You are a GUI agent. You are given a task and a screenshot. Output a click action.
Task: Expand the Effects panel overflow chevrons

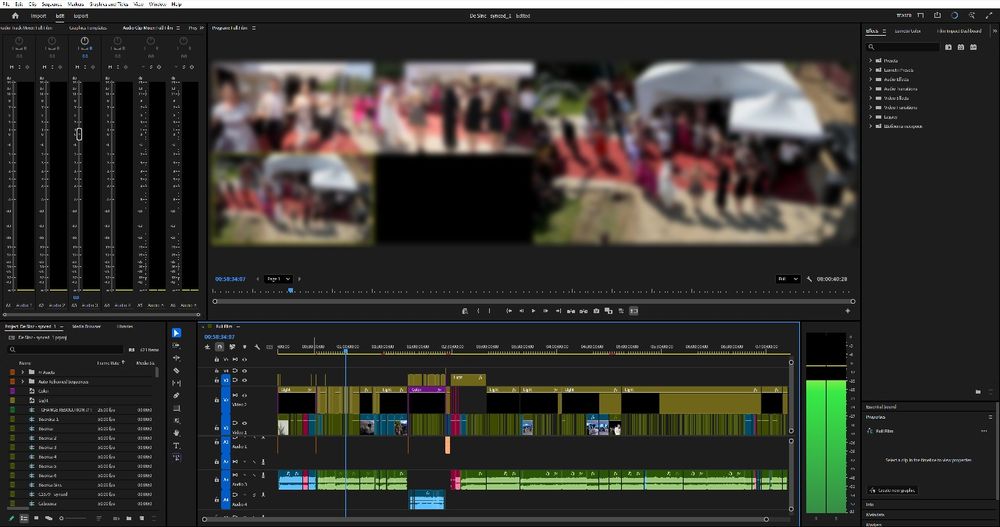pos(994,31)
